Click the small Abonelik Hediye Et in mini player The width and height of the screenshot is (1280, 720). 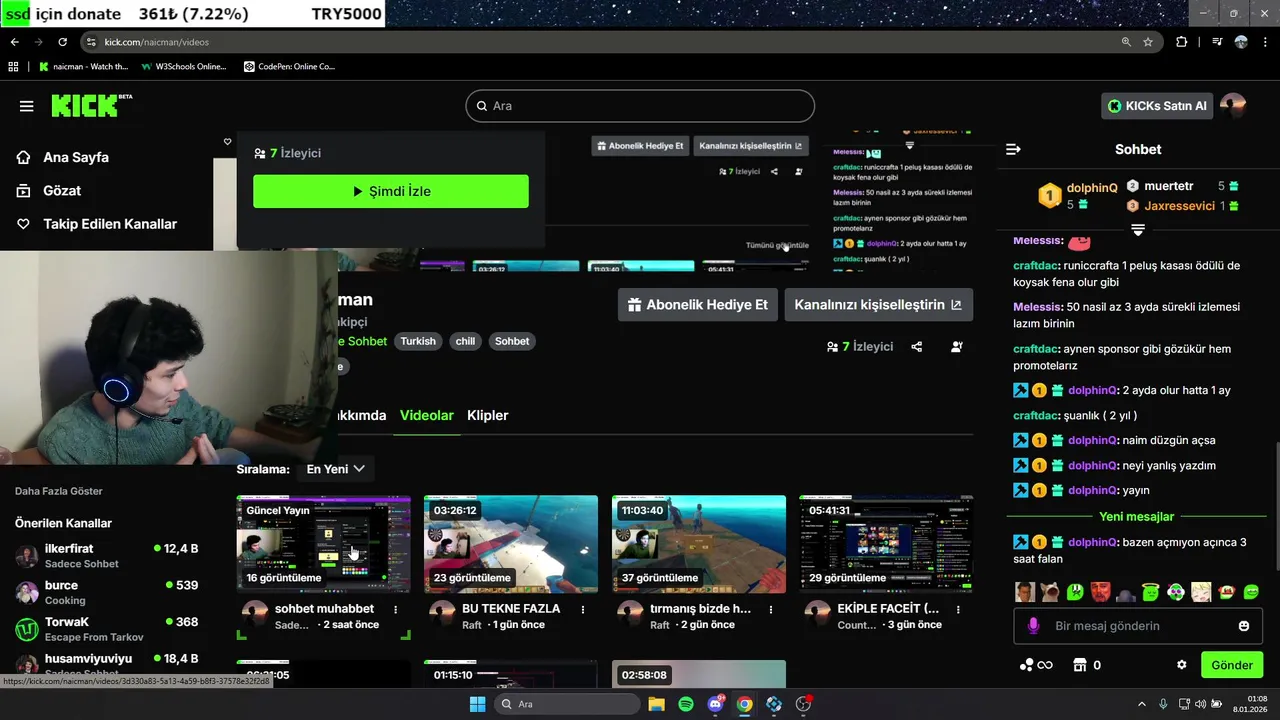[640, 146]
